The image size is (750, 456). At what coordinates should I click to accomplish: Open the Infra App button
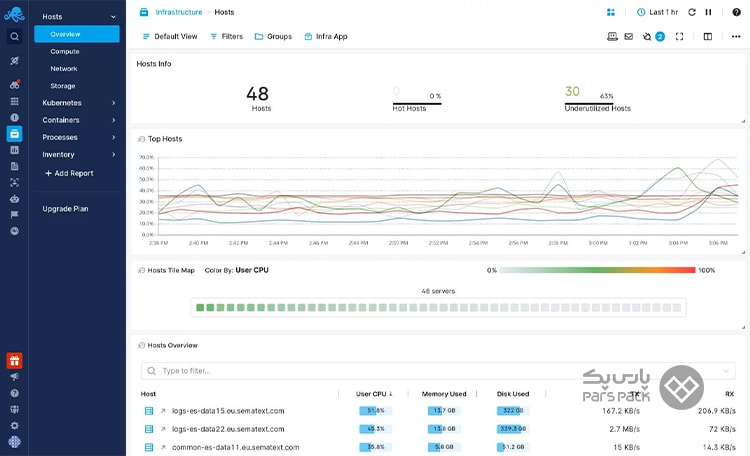pos(326,36)
